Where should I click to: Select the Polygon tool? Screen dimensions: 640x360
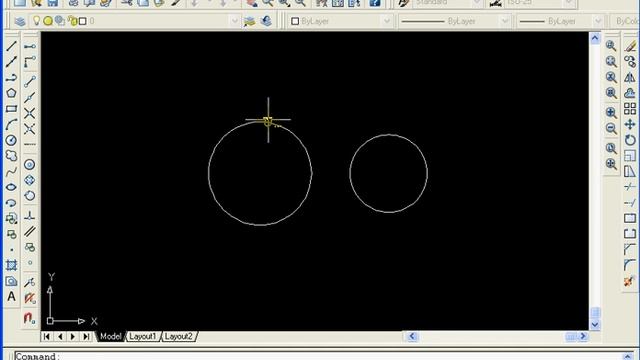coord(11,93)
